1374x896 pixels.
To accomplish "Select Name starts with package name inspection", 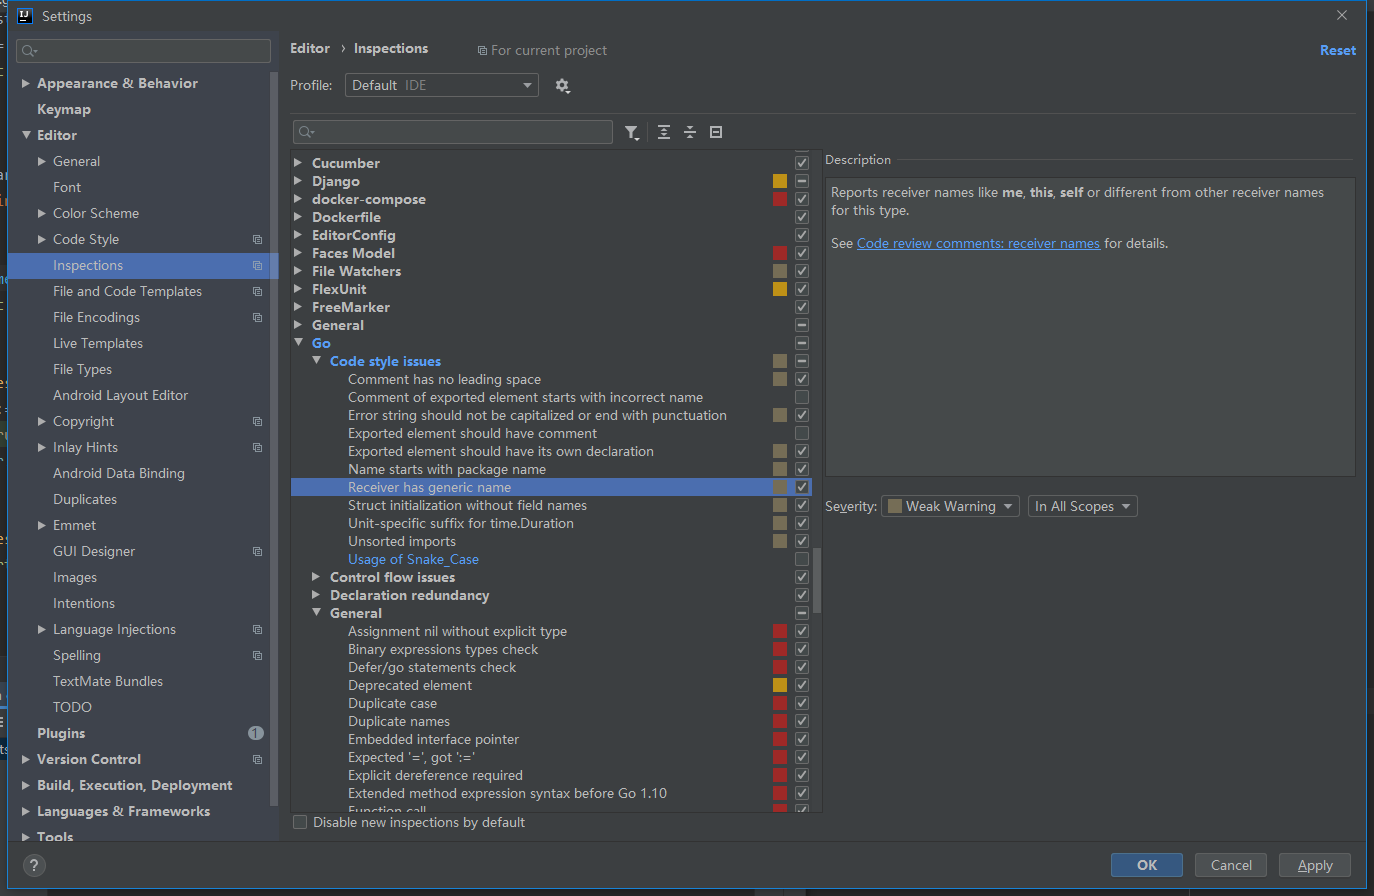I will tap(447, 469).
